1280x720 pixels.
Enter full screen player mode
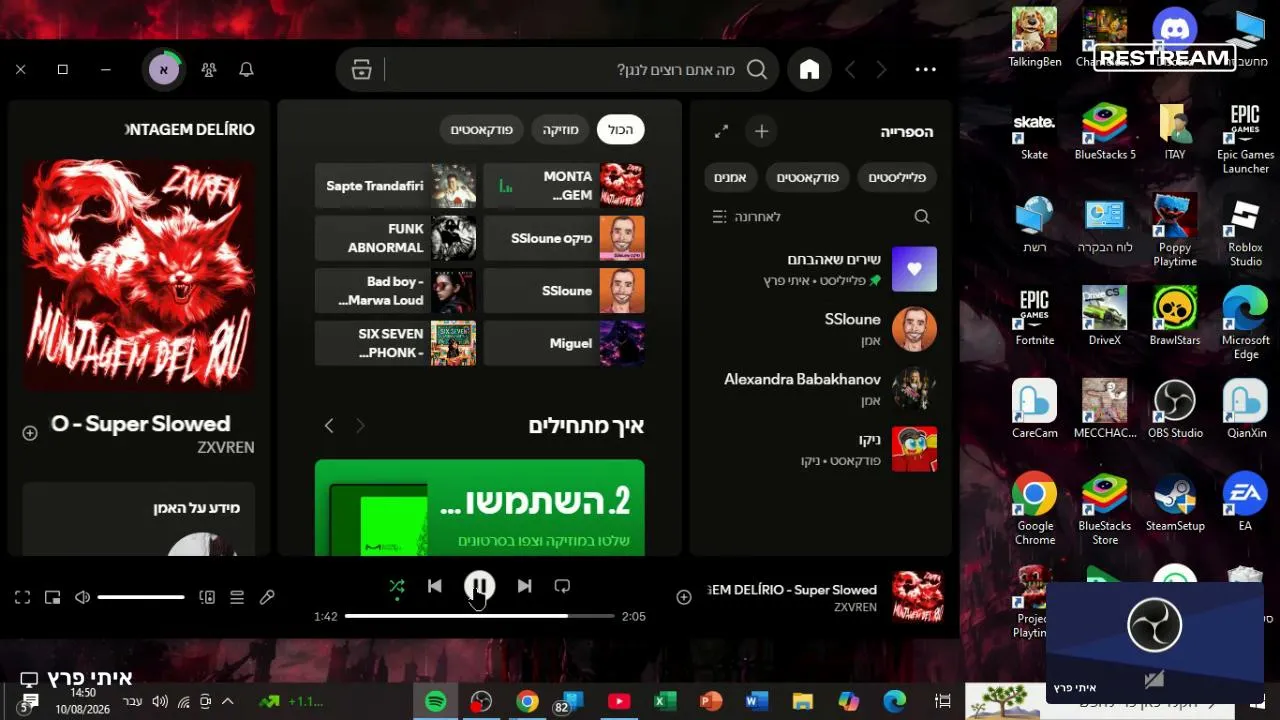[x=22, y=597]
